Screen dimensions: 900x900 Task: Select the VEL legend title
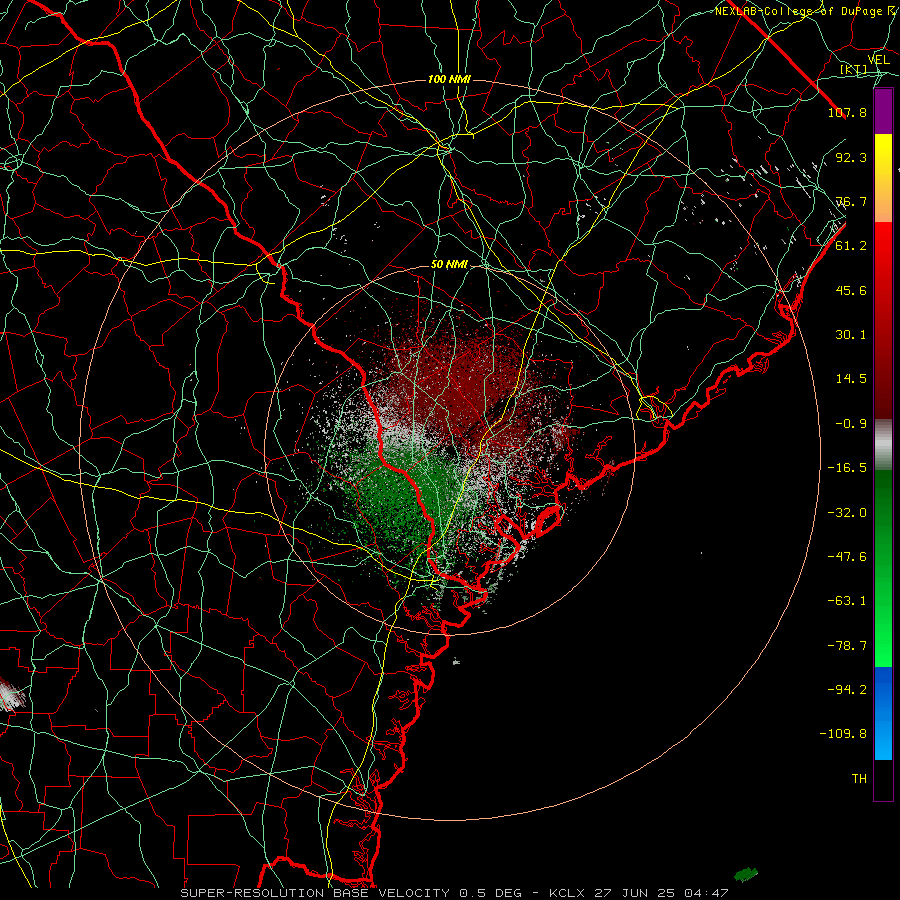coord(878,60)
